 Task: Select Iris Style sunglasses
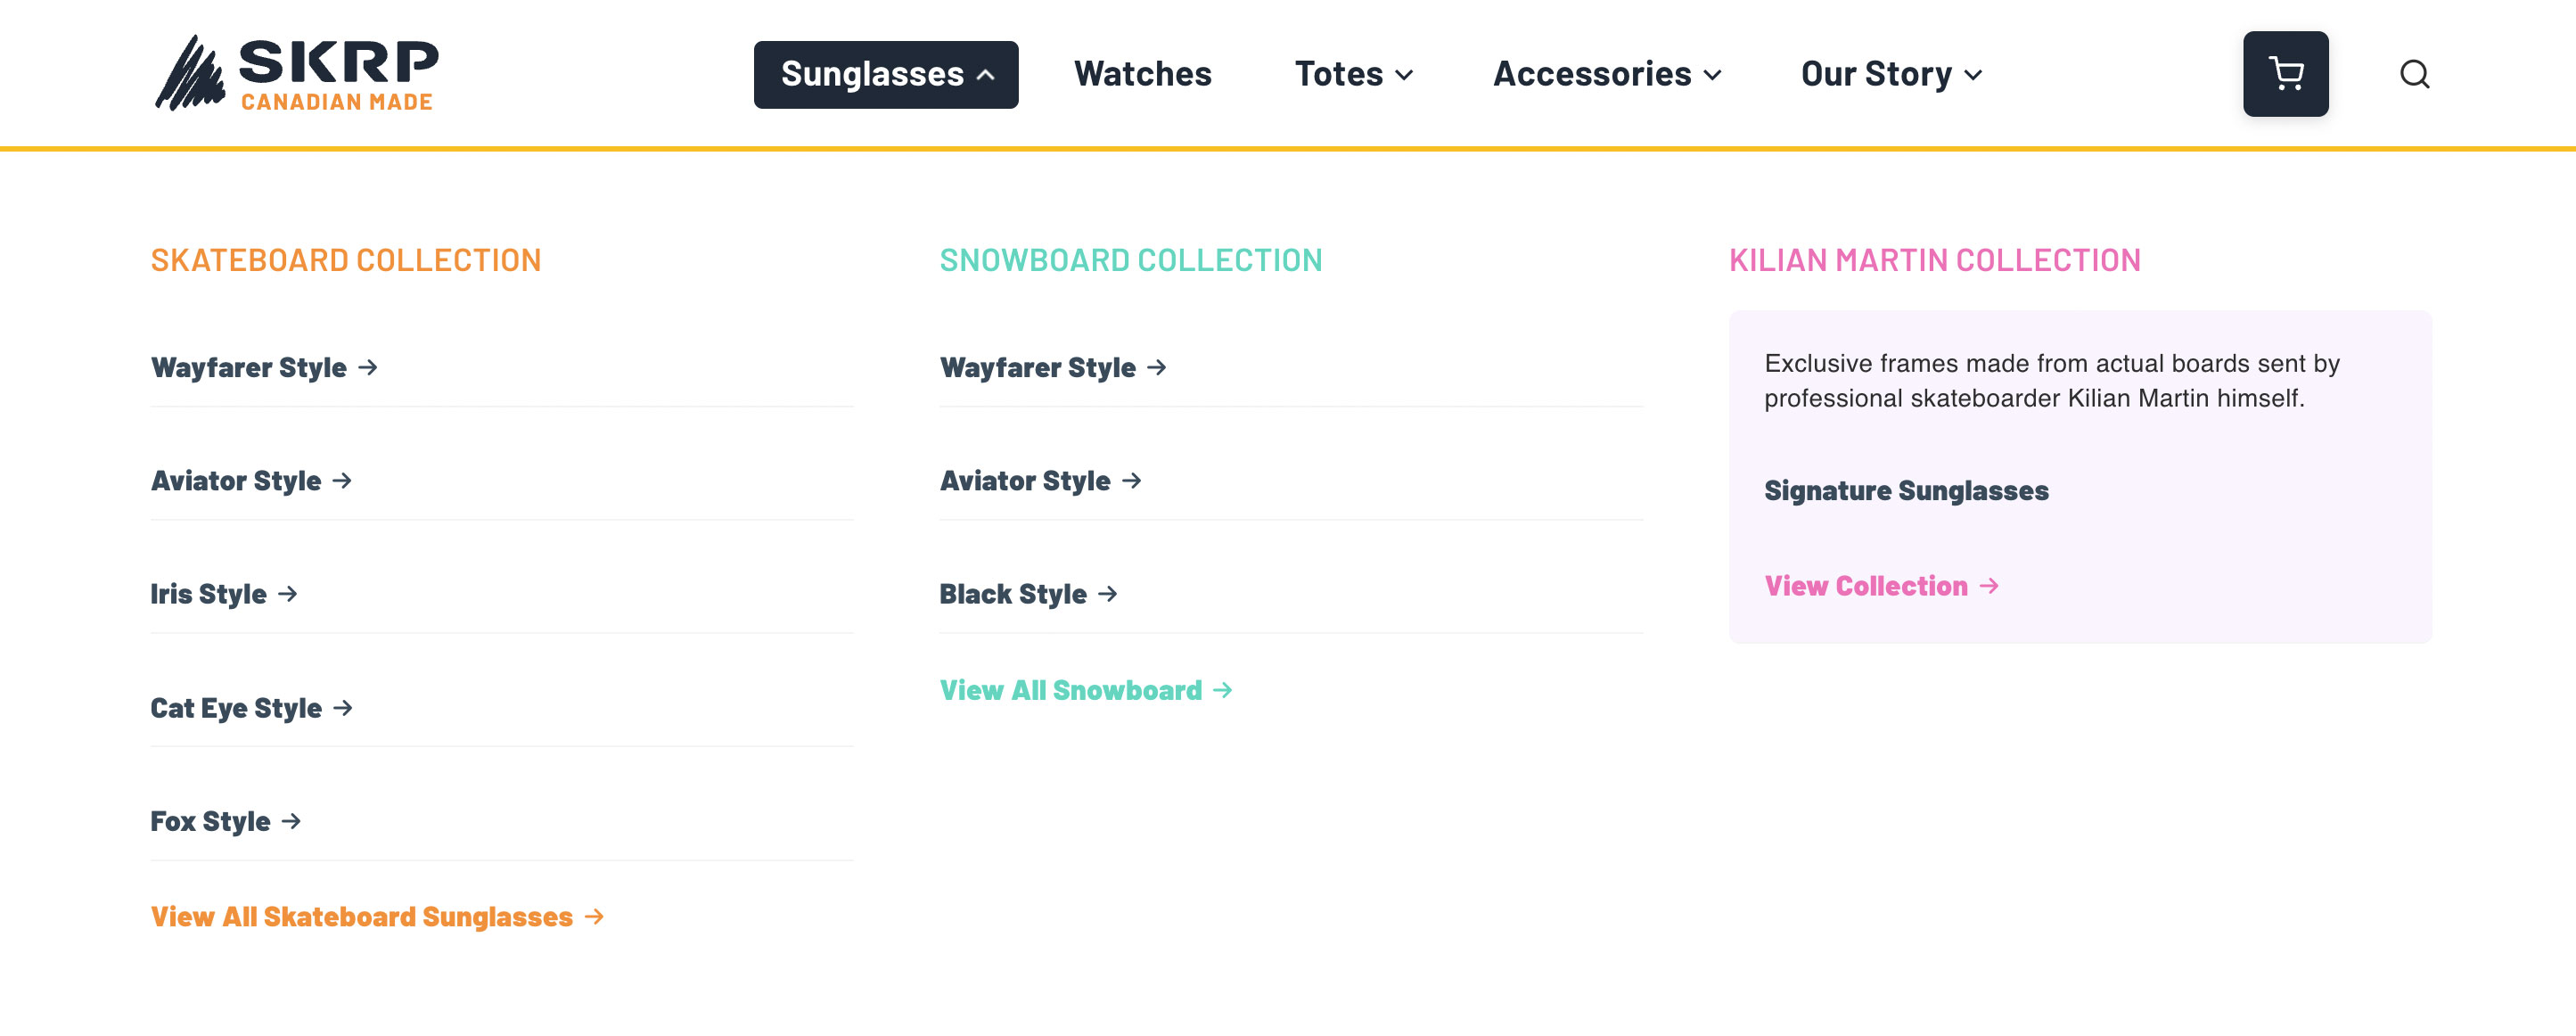(x=209, y=594)
